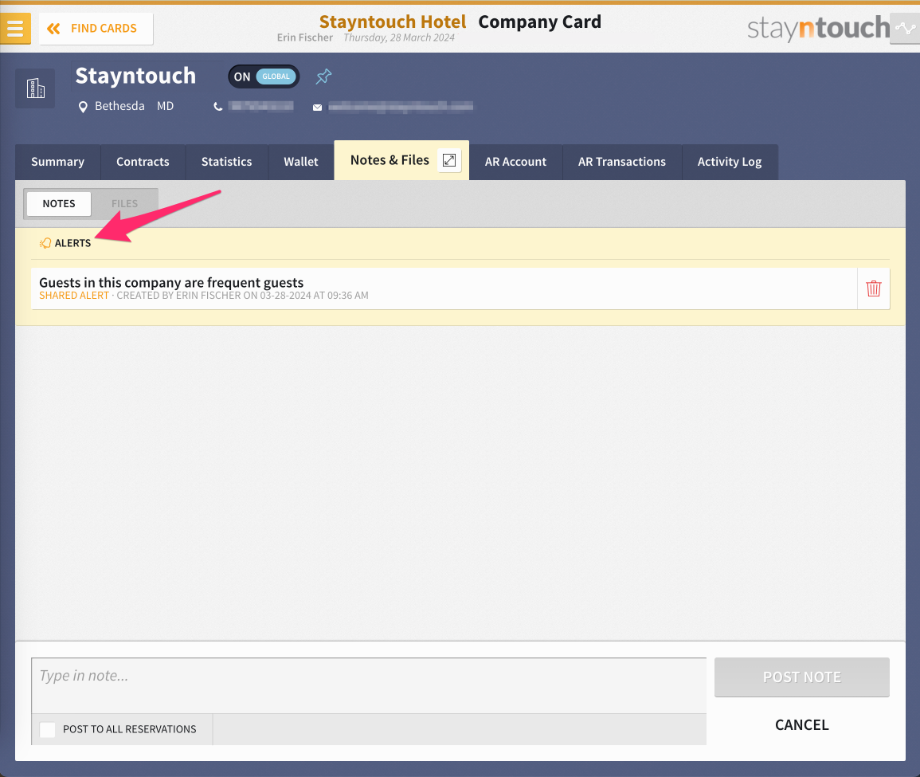Click the phone icon
The height and width of the screenshot is (777, 920).
point(218,107)
